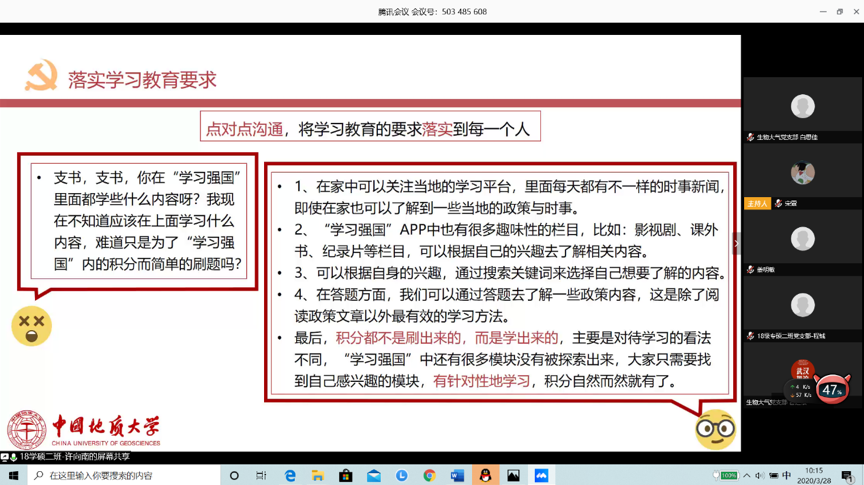Click the Windows Start button
This screenshot has height=485, width=864.
point(14,476)
